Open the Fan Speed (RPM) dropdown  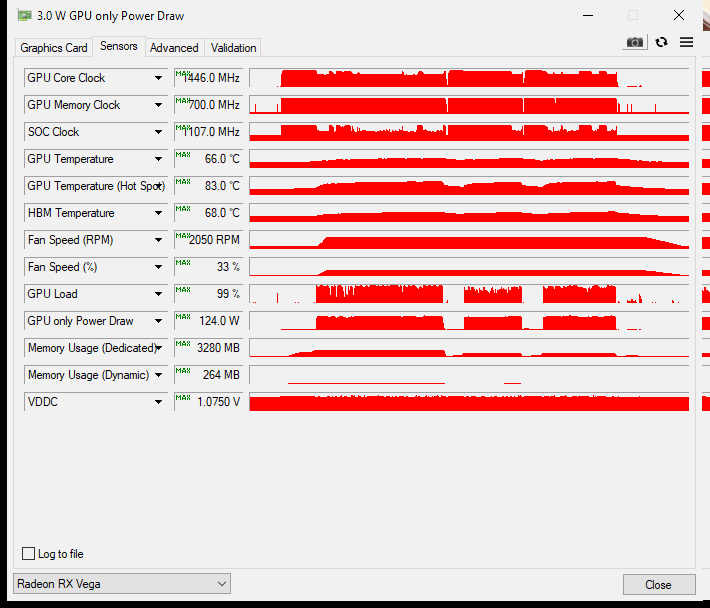[158, 240]
